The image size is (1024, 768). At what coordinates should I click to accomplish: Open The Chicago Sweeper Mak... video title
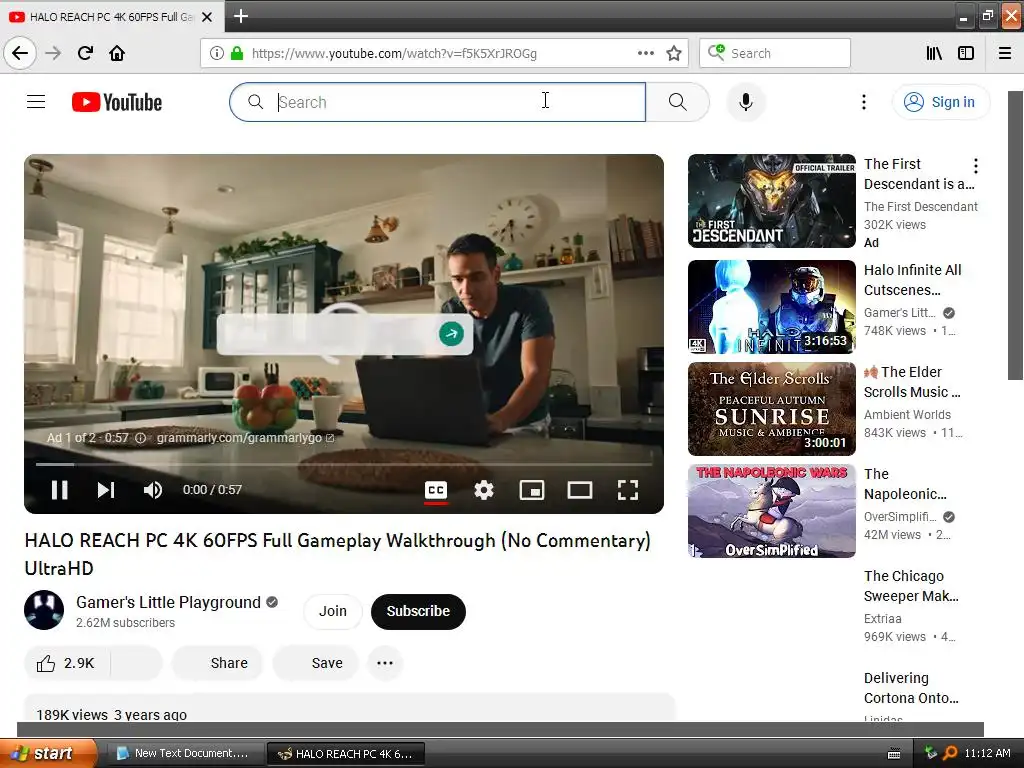[911, 586]
